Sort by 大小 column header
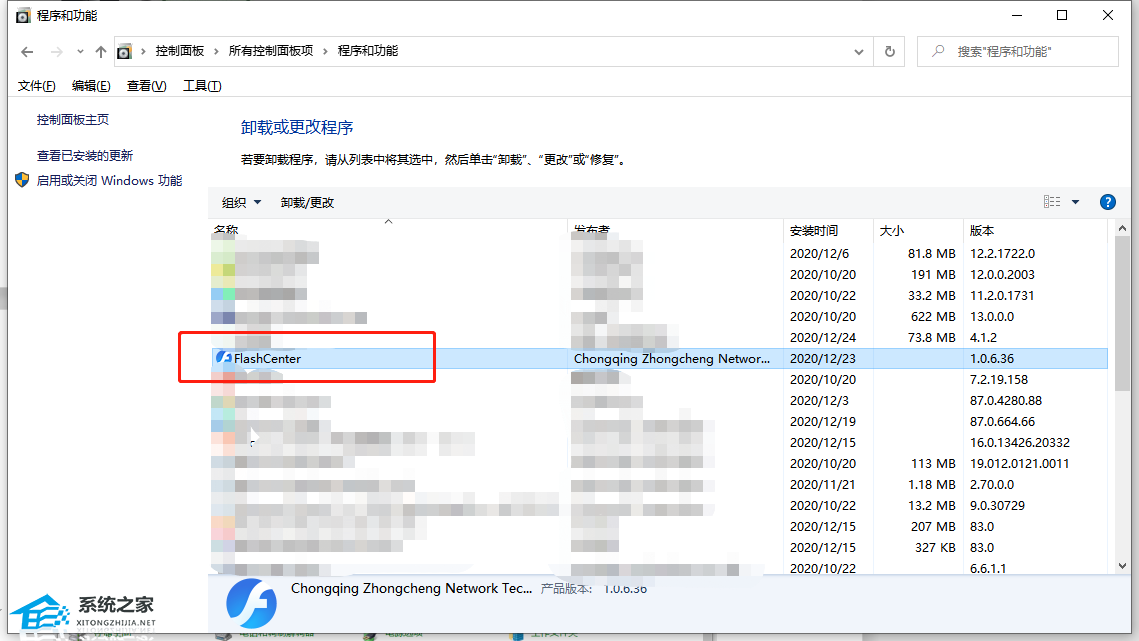Viewport: 1139px width, 641px height. (x=917, y=230)
